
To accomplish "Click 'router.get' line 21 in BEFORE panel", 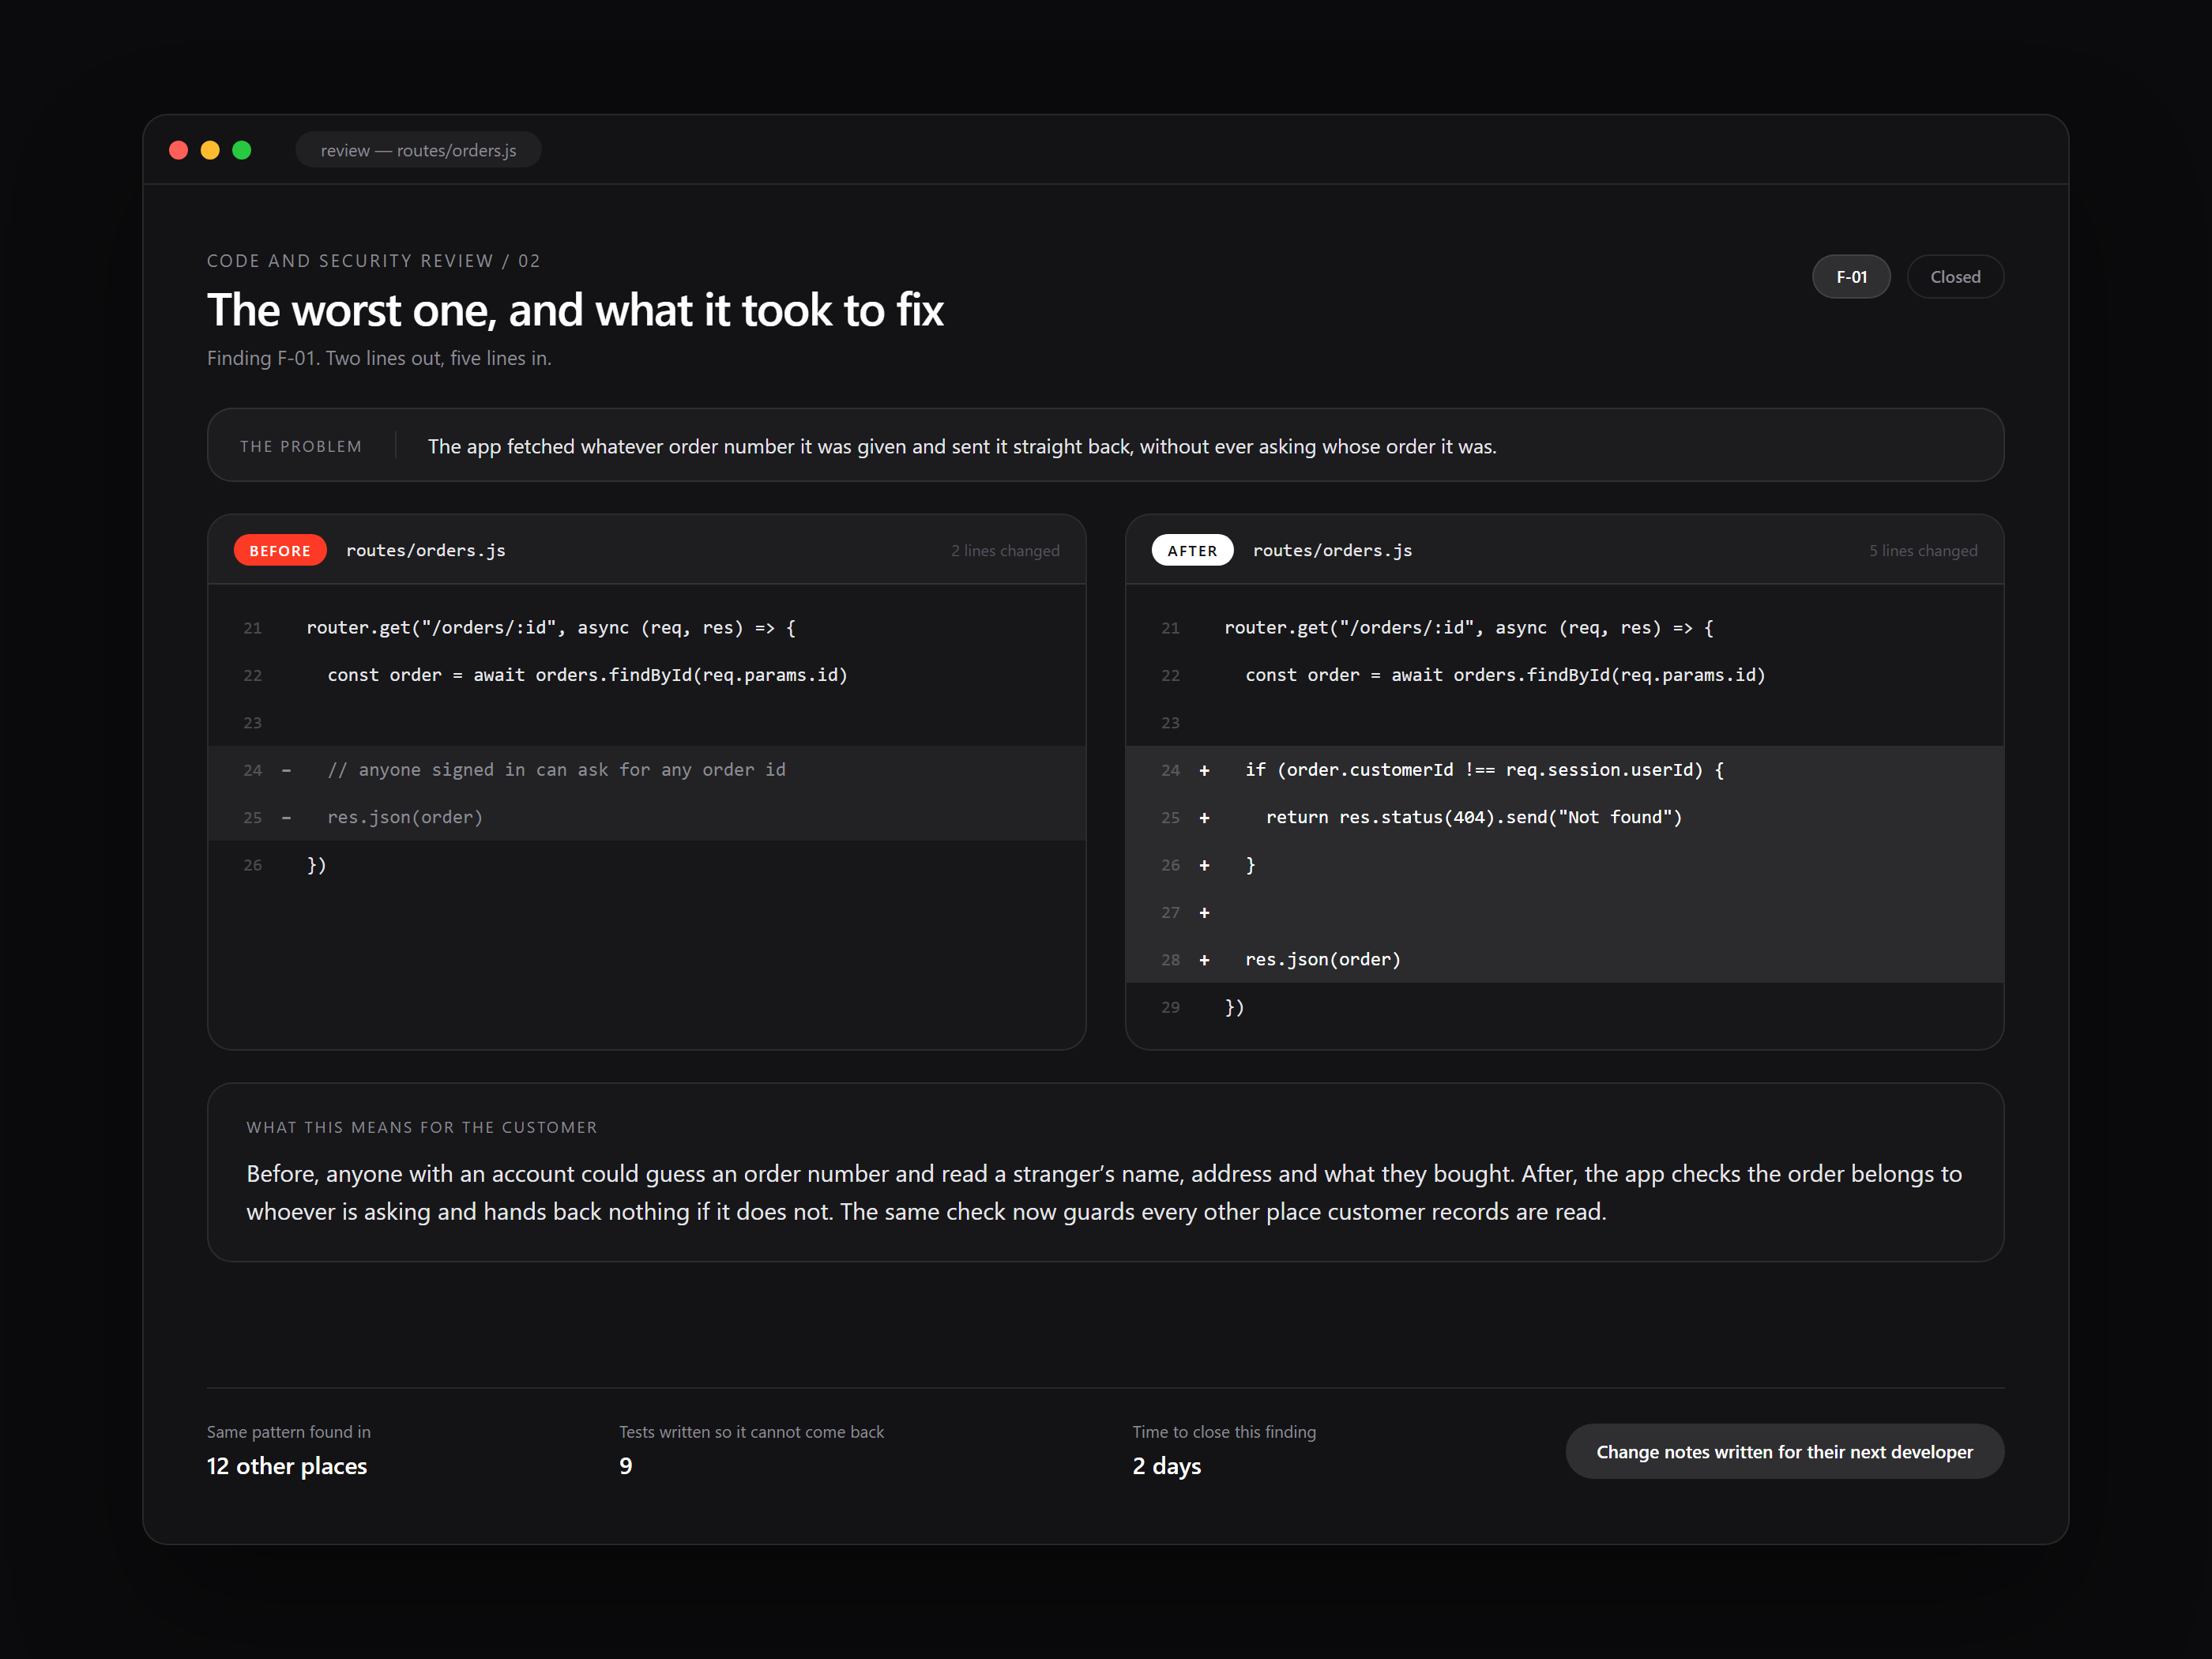I will pos(551,627).
